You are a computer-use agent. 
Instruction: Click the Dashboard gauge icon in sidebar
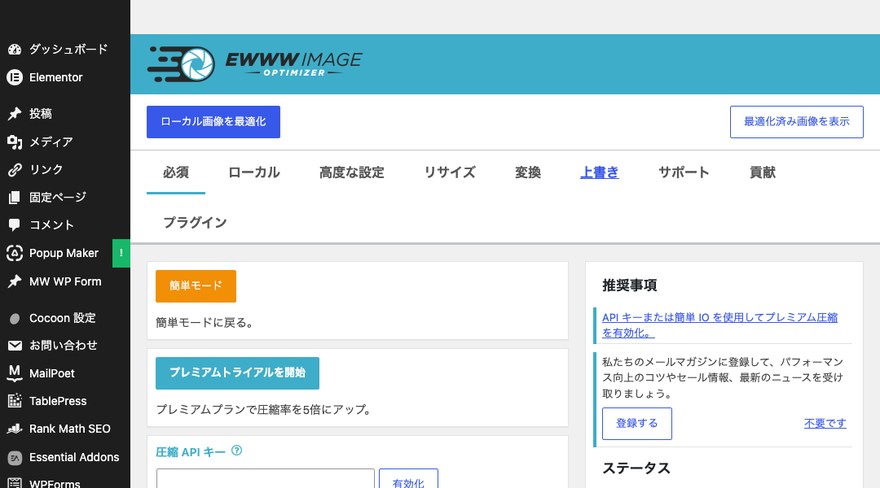point(15,49)
